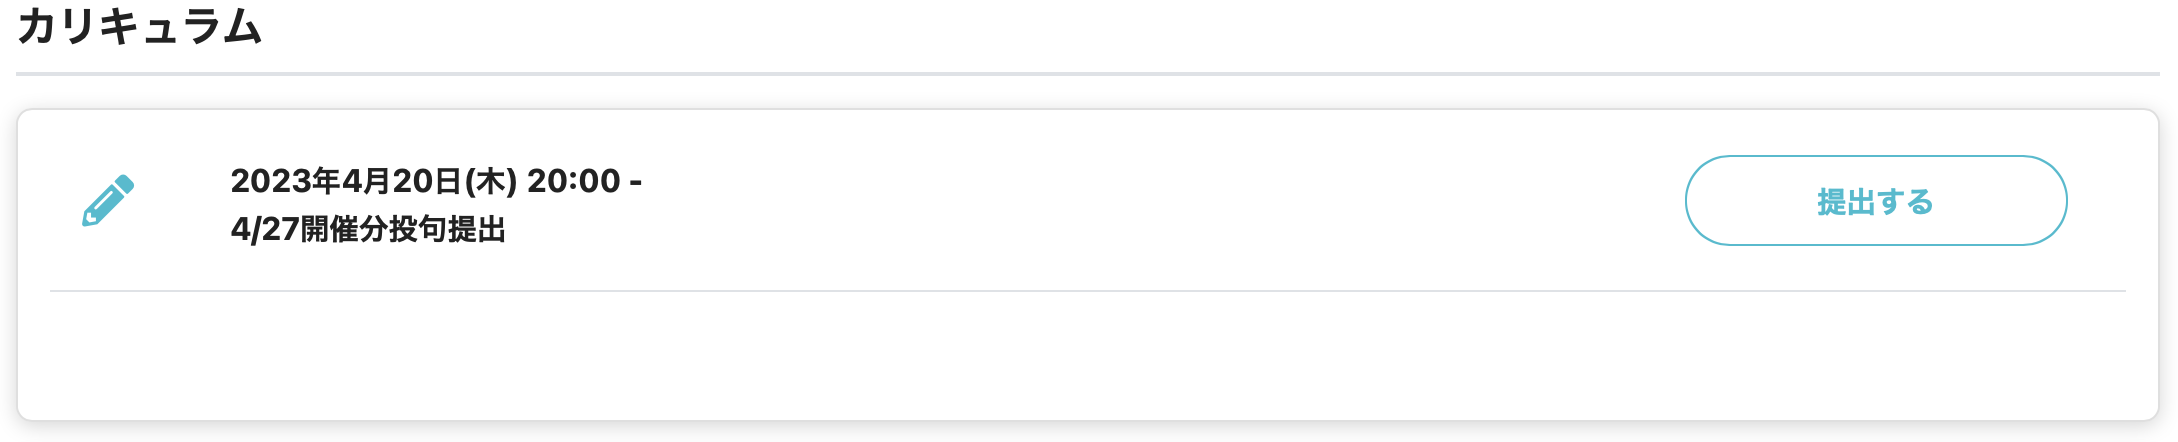The width and height of the screenshot is (2178, 442).
Task: Click the gray line under カリキュラム heading
Action: tap(1087, 73)
